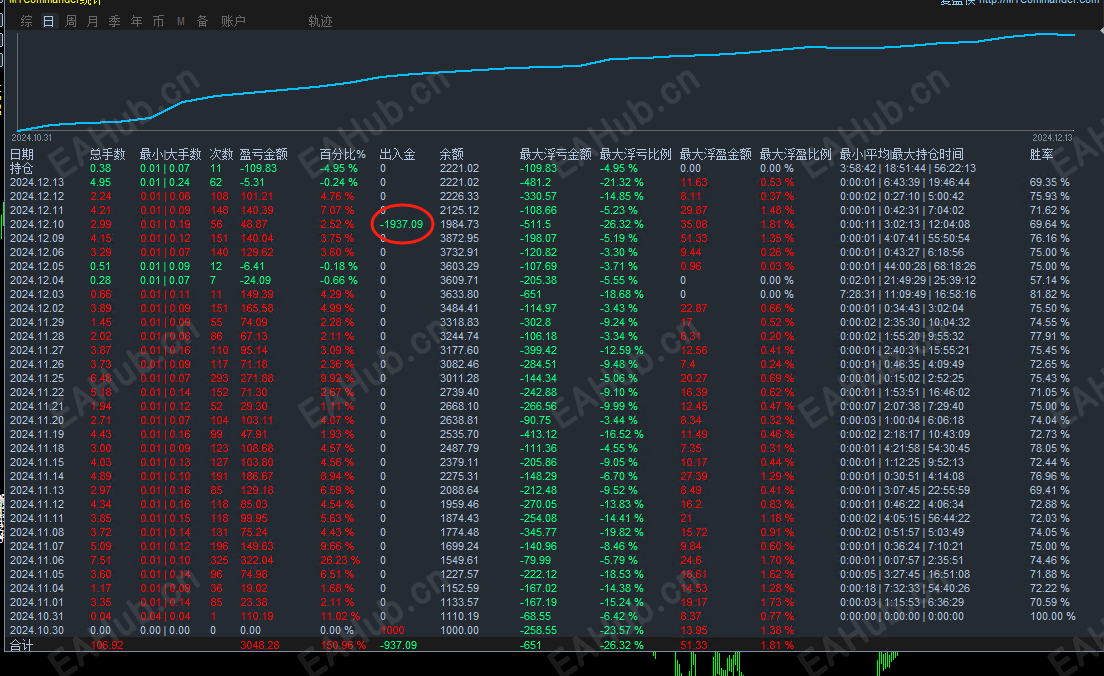Click the 2221.02 balance in 持仓 row
Image resolution: width=1104 pixels, height=676 pixels.
click(459, 168)
